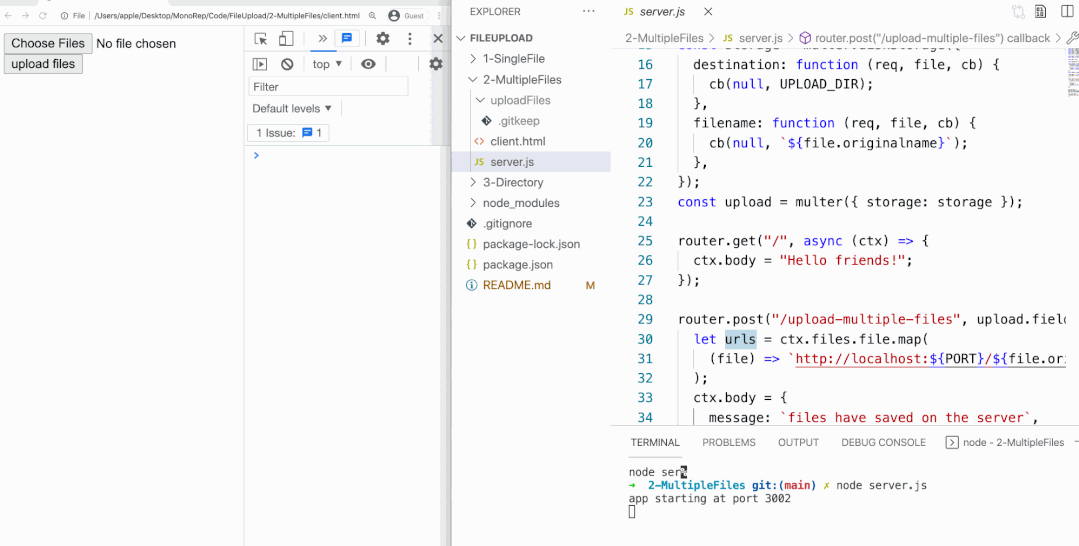Click the 'upload files' button
Image resolution: width=1079 pixels, height=546 pixels.
tap(43, 64)
